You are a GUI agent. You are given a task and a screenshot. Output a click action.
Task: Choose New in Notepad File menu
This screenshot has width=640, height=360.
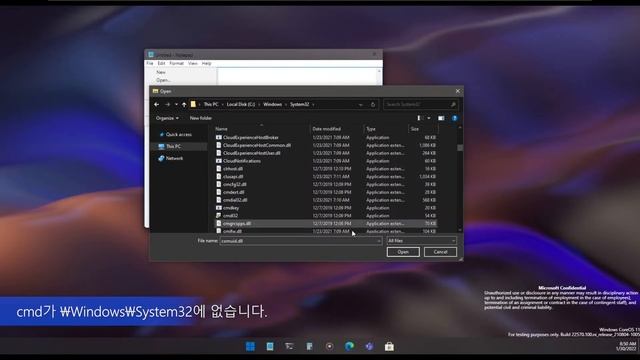tap(161, 72)
